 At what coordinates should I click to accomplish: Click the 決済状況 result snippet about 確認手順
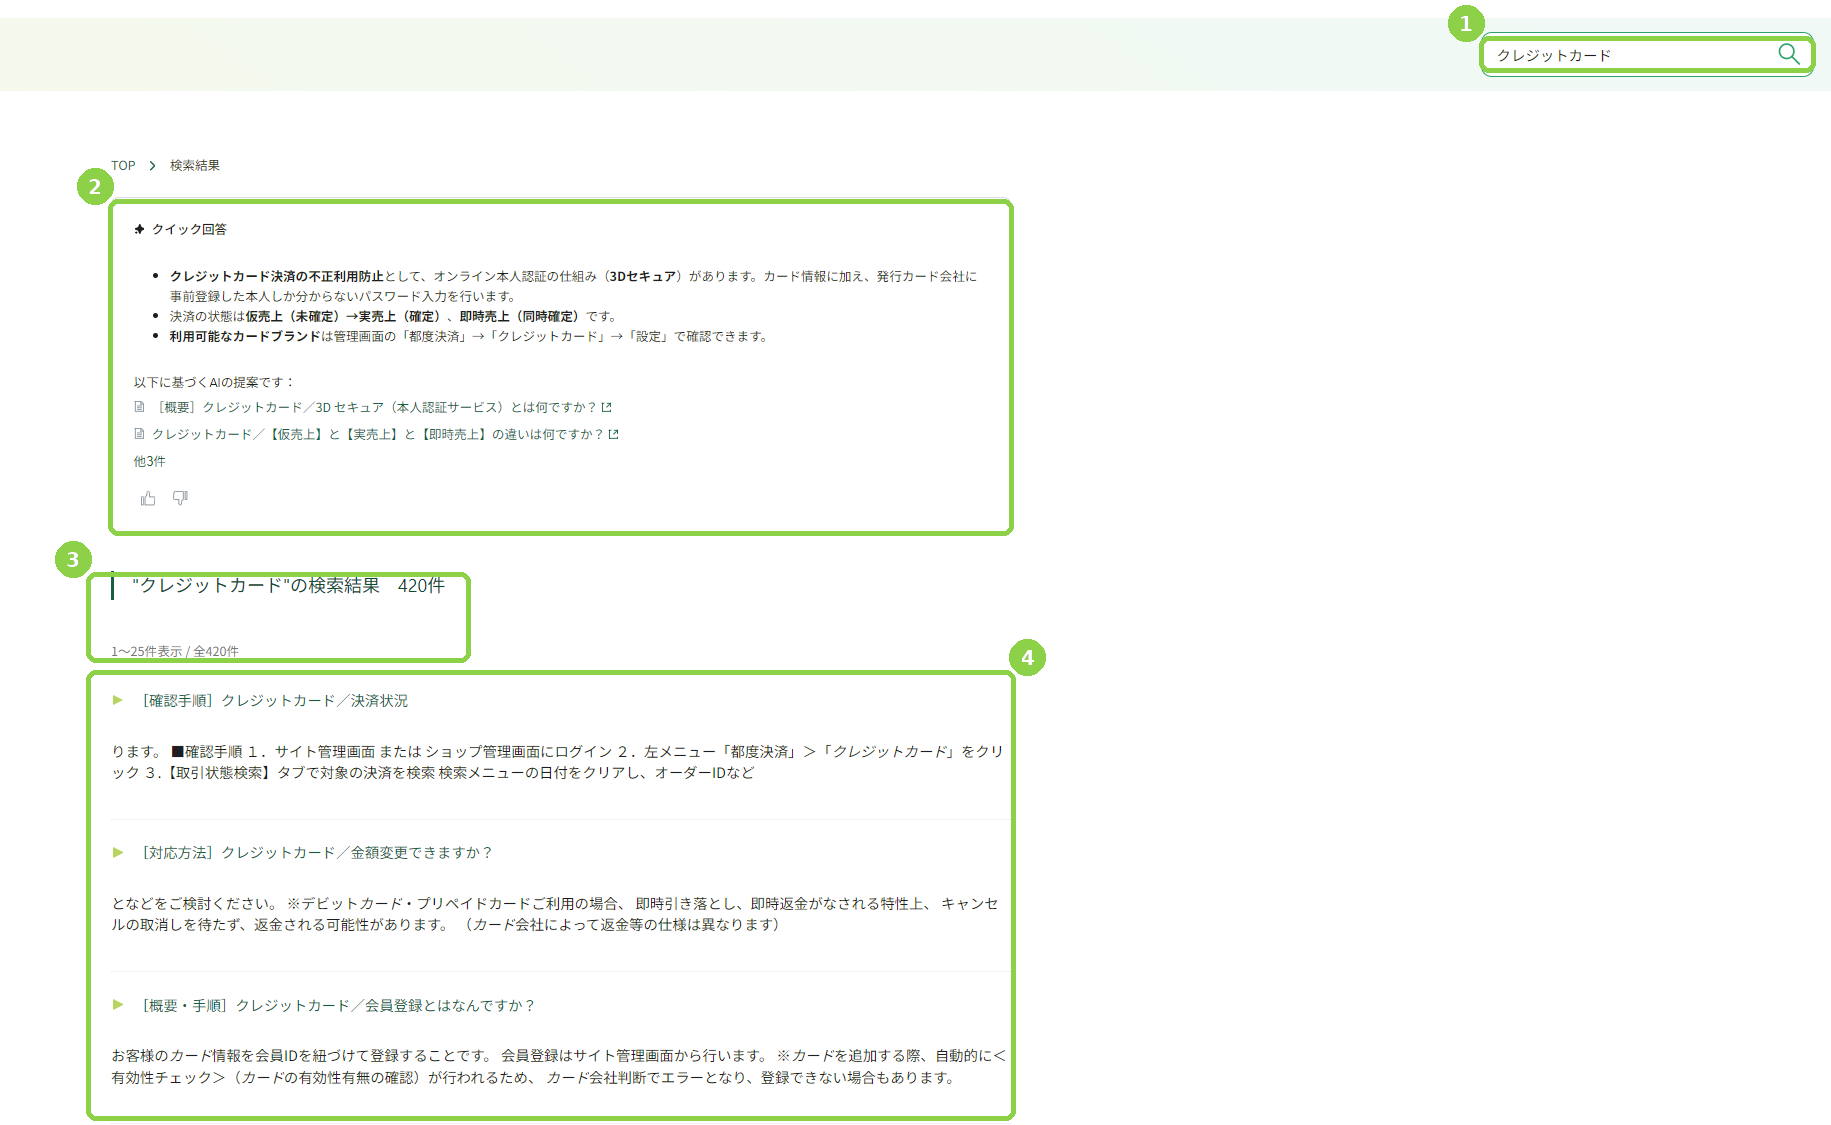point(557,762)
